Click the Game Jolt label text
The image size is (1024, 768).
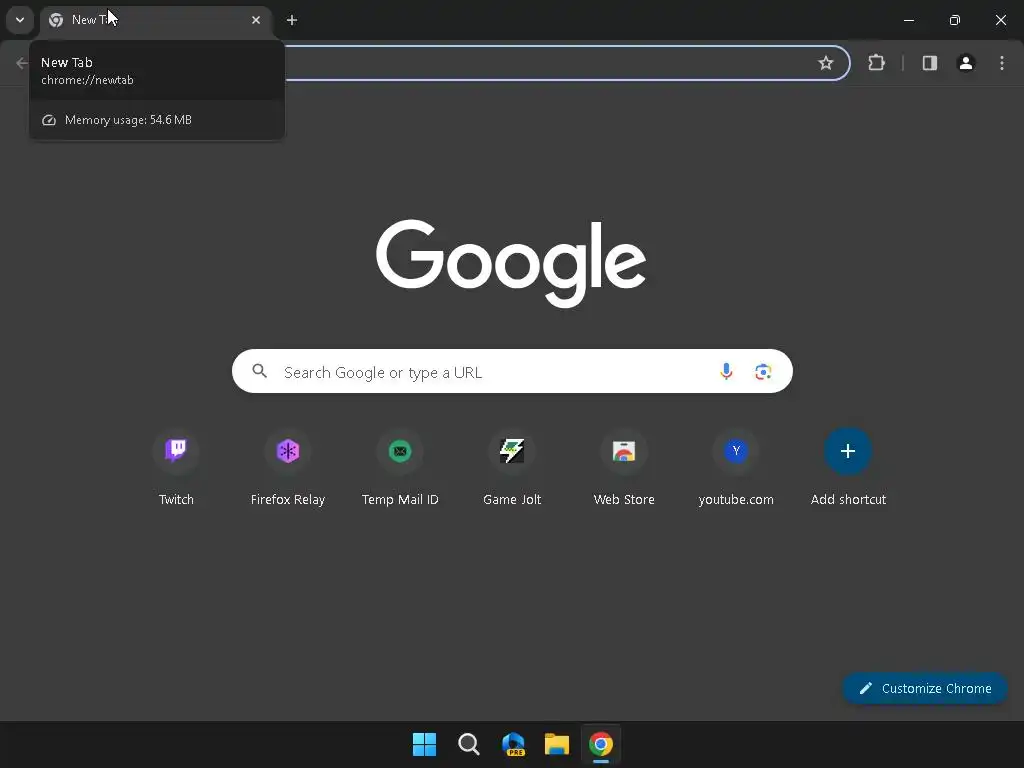[x=512, y=500]
